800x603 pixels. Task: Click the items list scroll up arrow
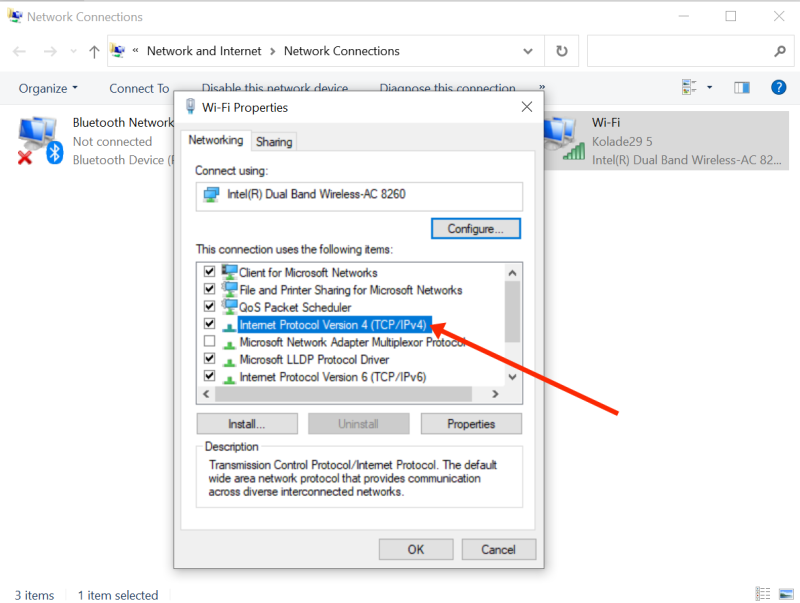pos(512,273)
